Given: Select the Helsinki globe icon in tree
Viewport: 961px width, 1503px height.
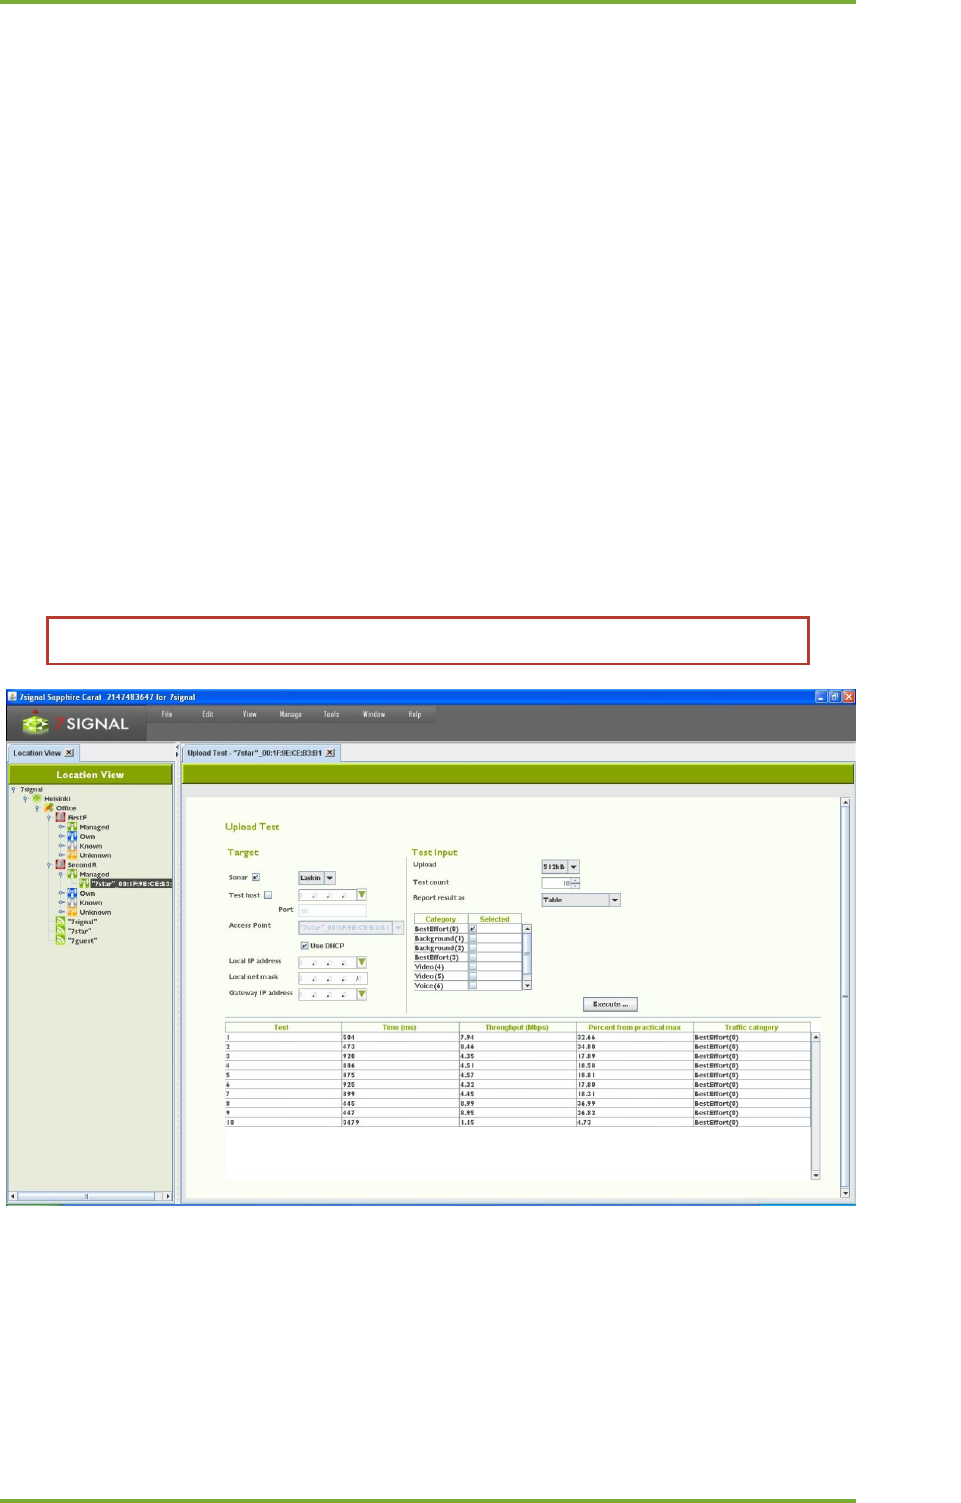Looking at the screenshot, I should point(37,798).
